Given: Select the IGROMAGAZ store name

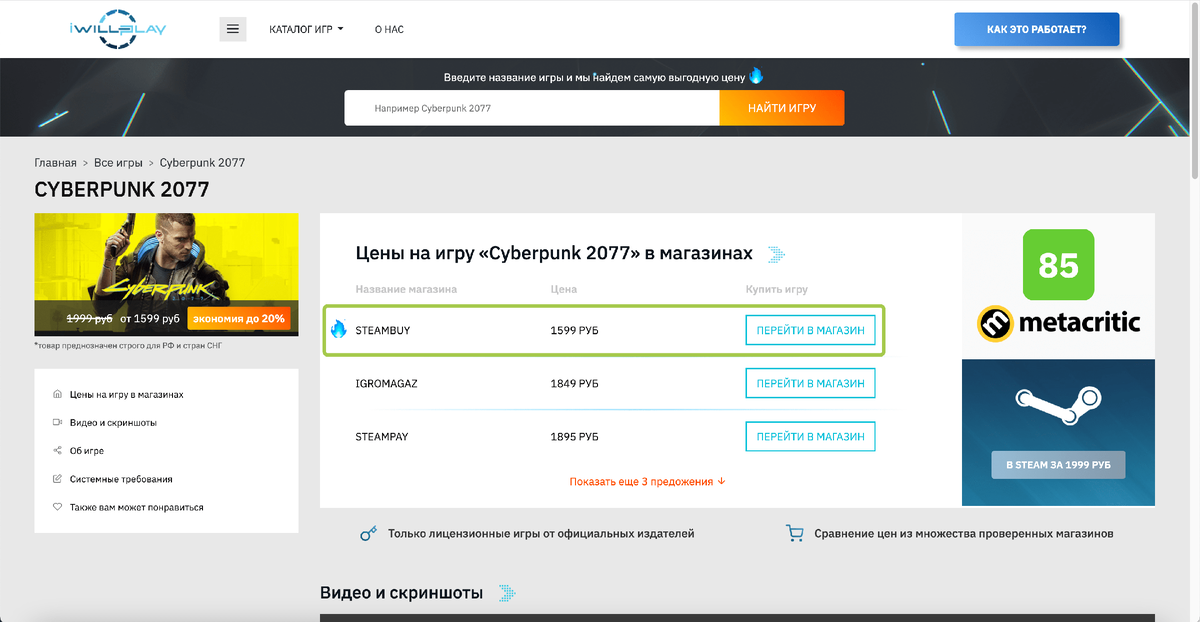Looking at the screenshot, I should [387, 383].
